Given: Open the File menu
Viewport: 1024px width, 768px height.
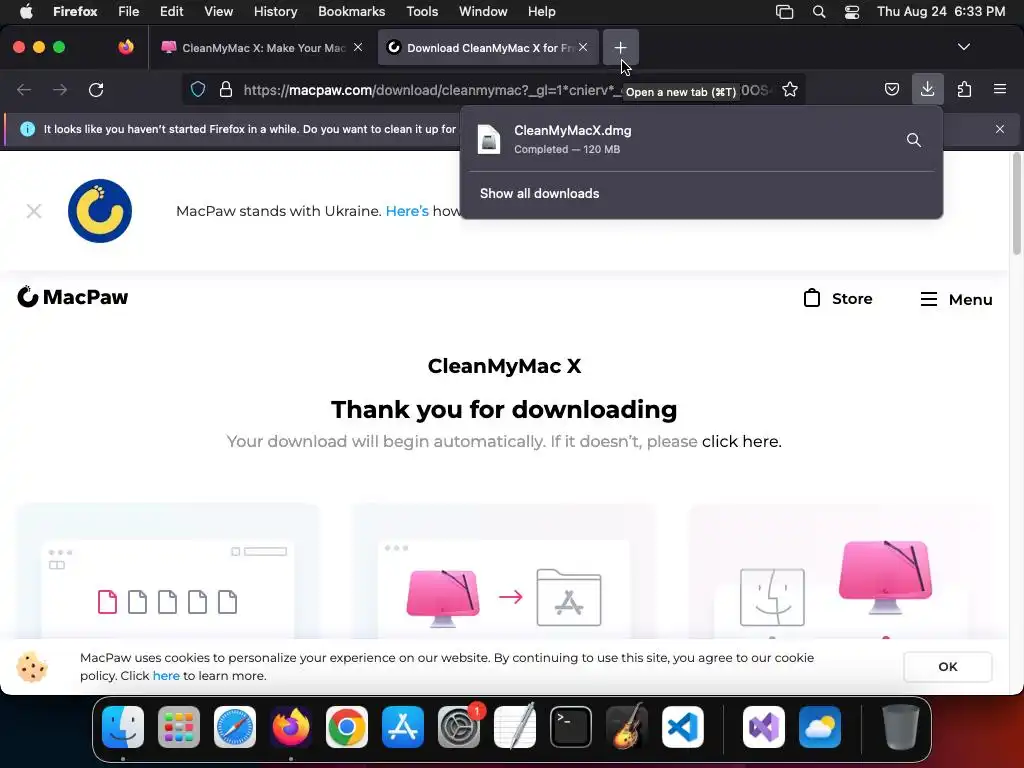Looking at the screenshot, I should point(129,11).
